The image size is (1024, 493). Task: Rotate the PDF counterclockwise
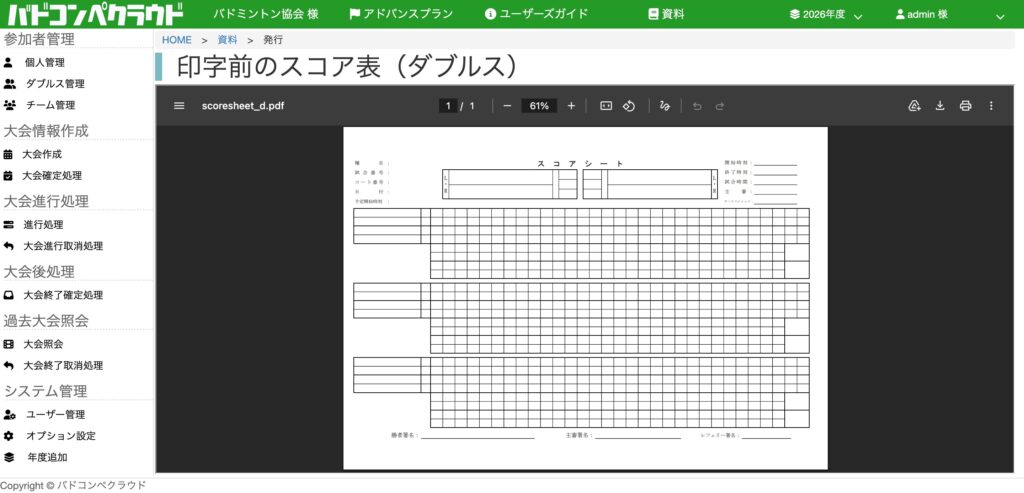tap(629, 106)
